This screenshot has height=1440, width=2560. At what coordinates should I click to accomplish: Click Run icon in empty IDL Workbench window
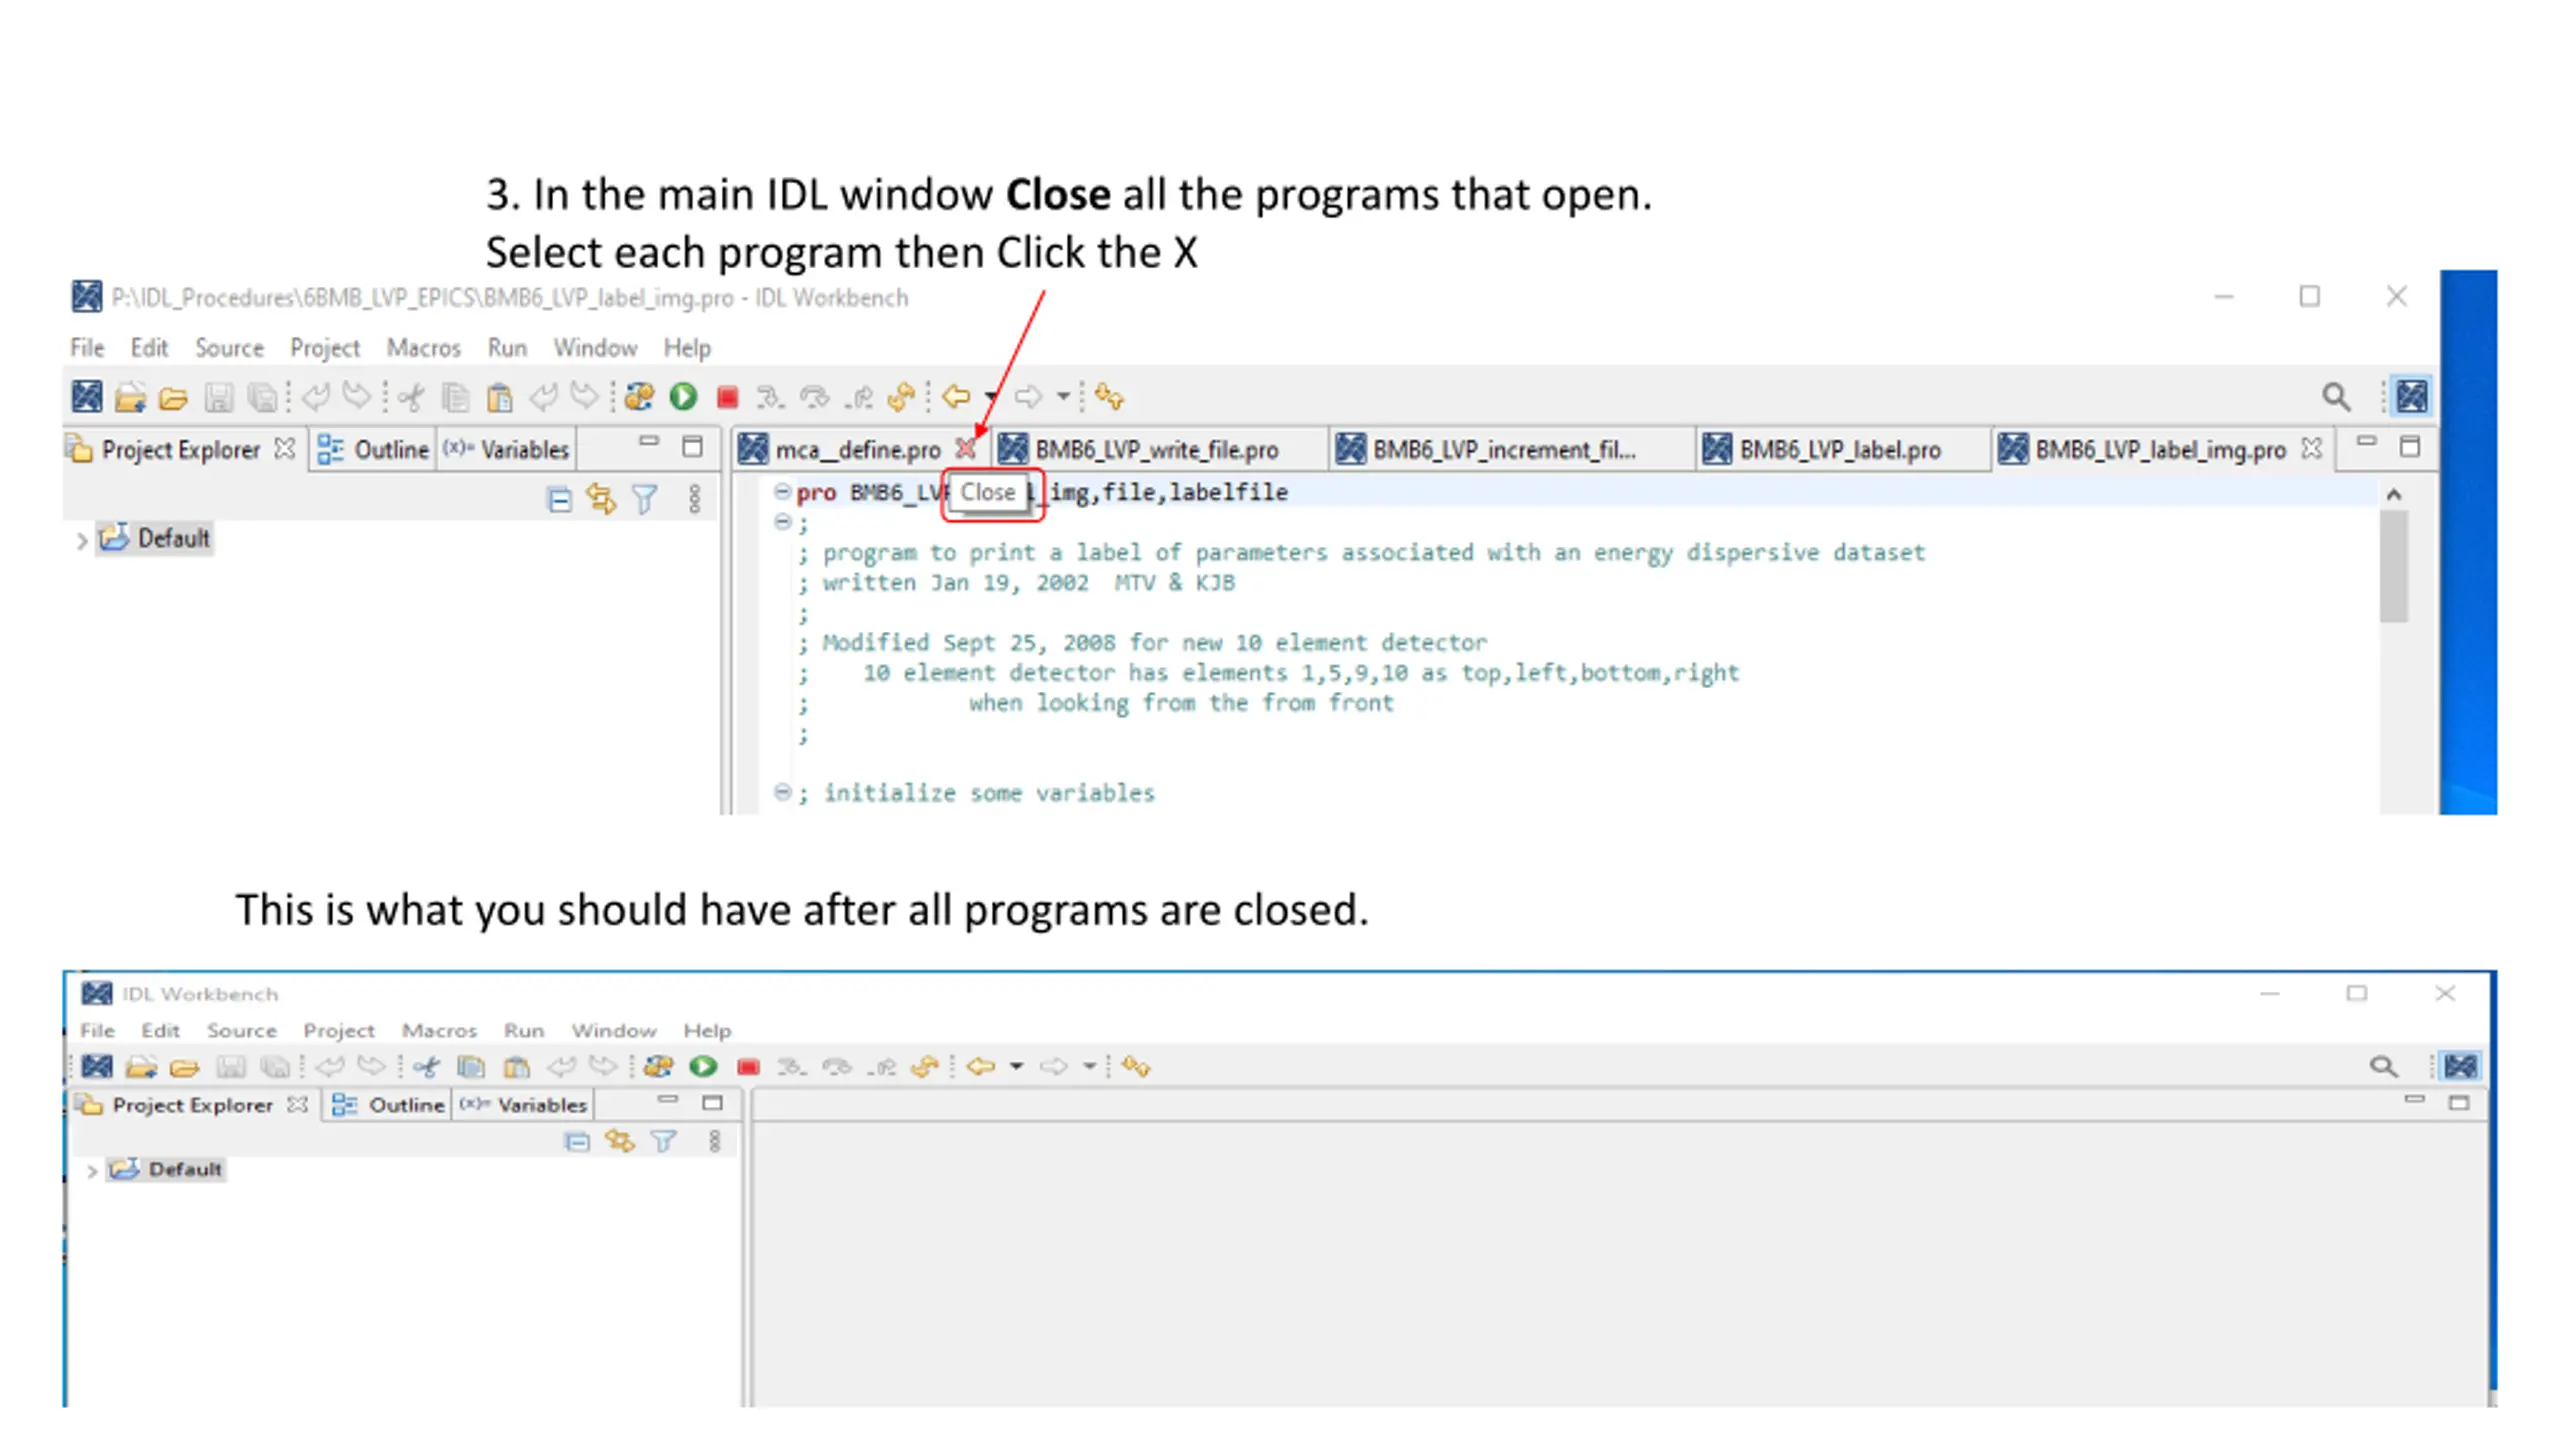click(703, 1066)
